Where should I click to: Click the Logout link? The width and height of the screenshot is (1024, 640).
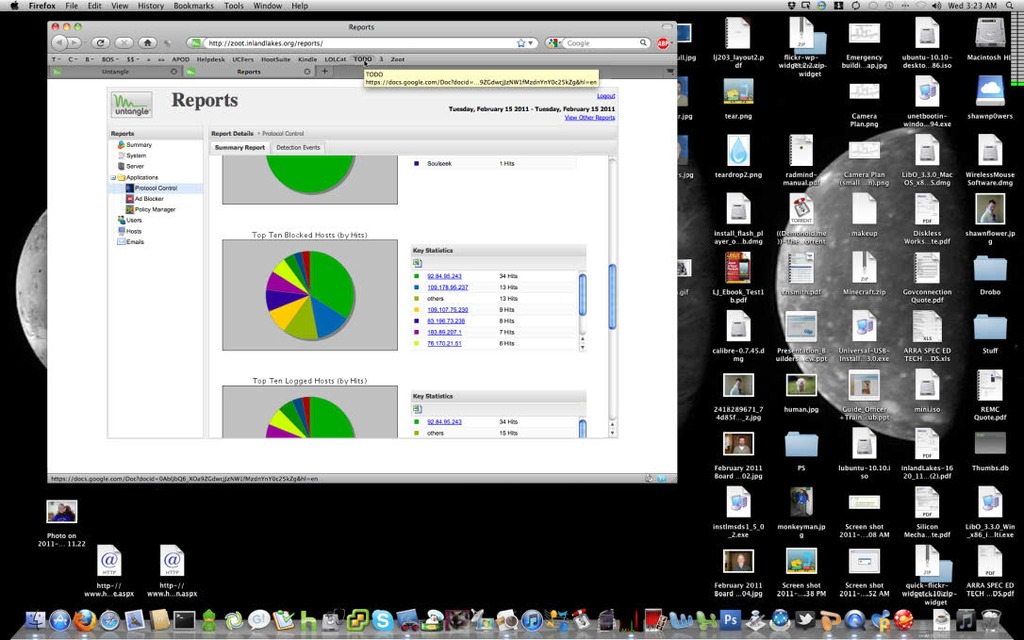[x=606, y=96]
